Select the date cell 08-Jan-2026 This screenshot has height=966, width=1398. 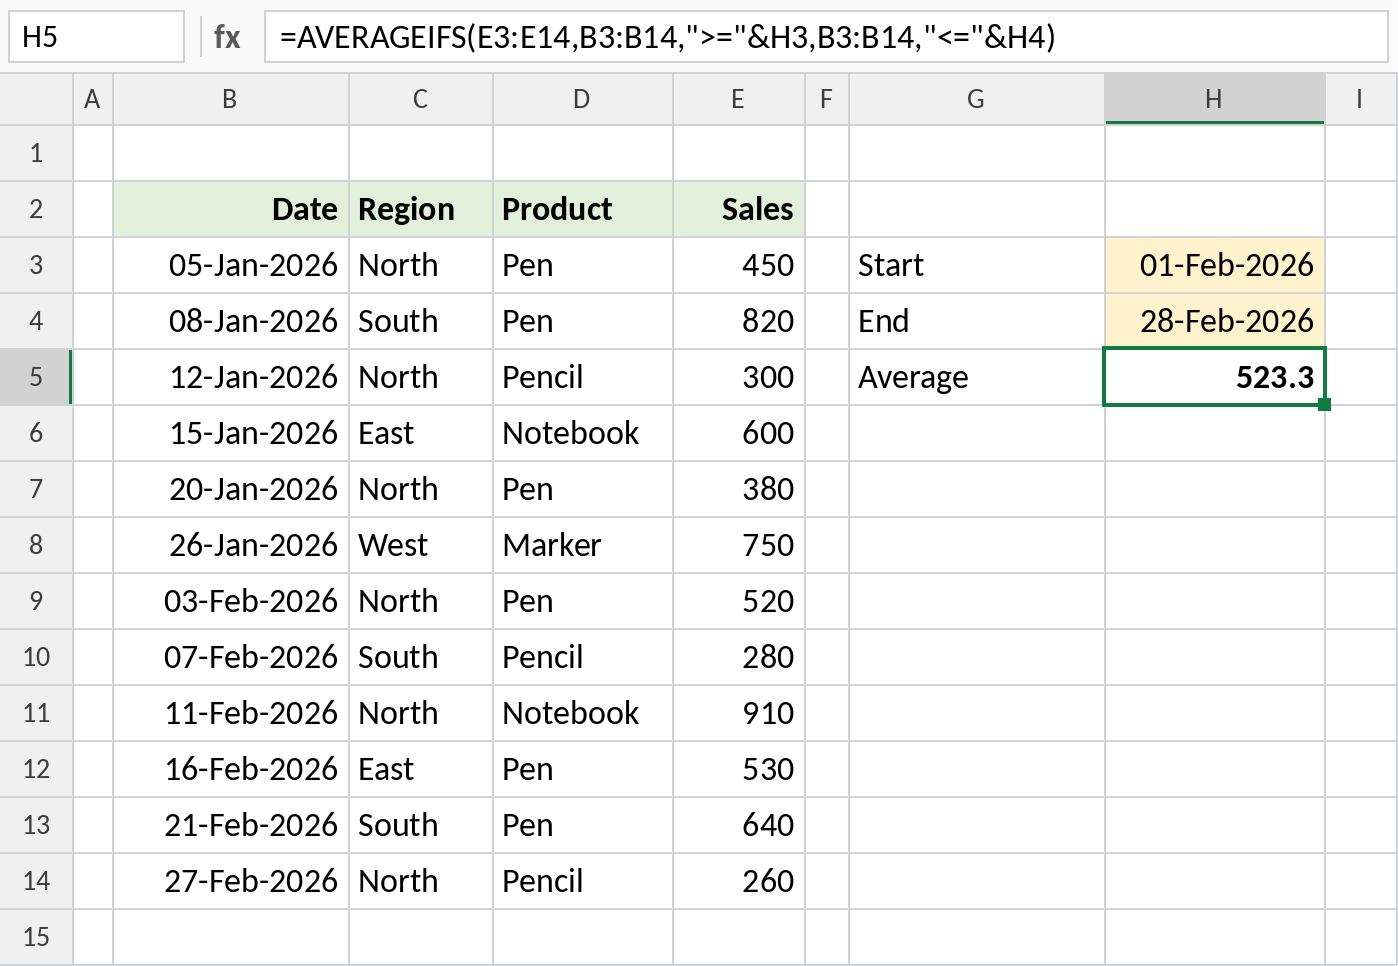tap(231, 321)
